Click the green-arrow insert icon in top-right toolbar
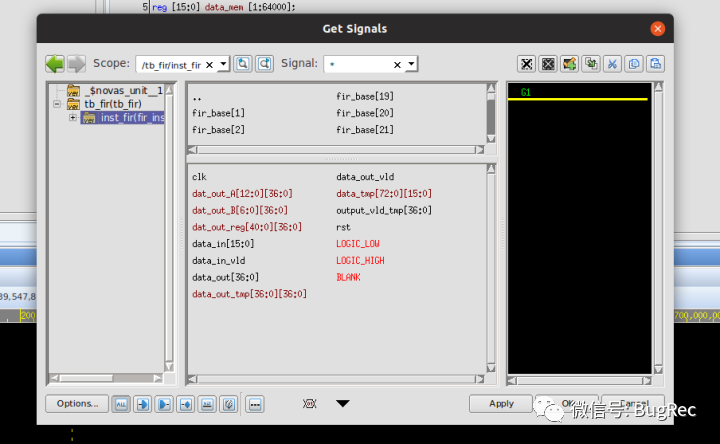Screen dimensions: 720x444 coord(591,64)
